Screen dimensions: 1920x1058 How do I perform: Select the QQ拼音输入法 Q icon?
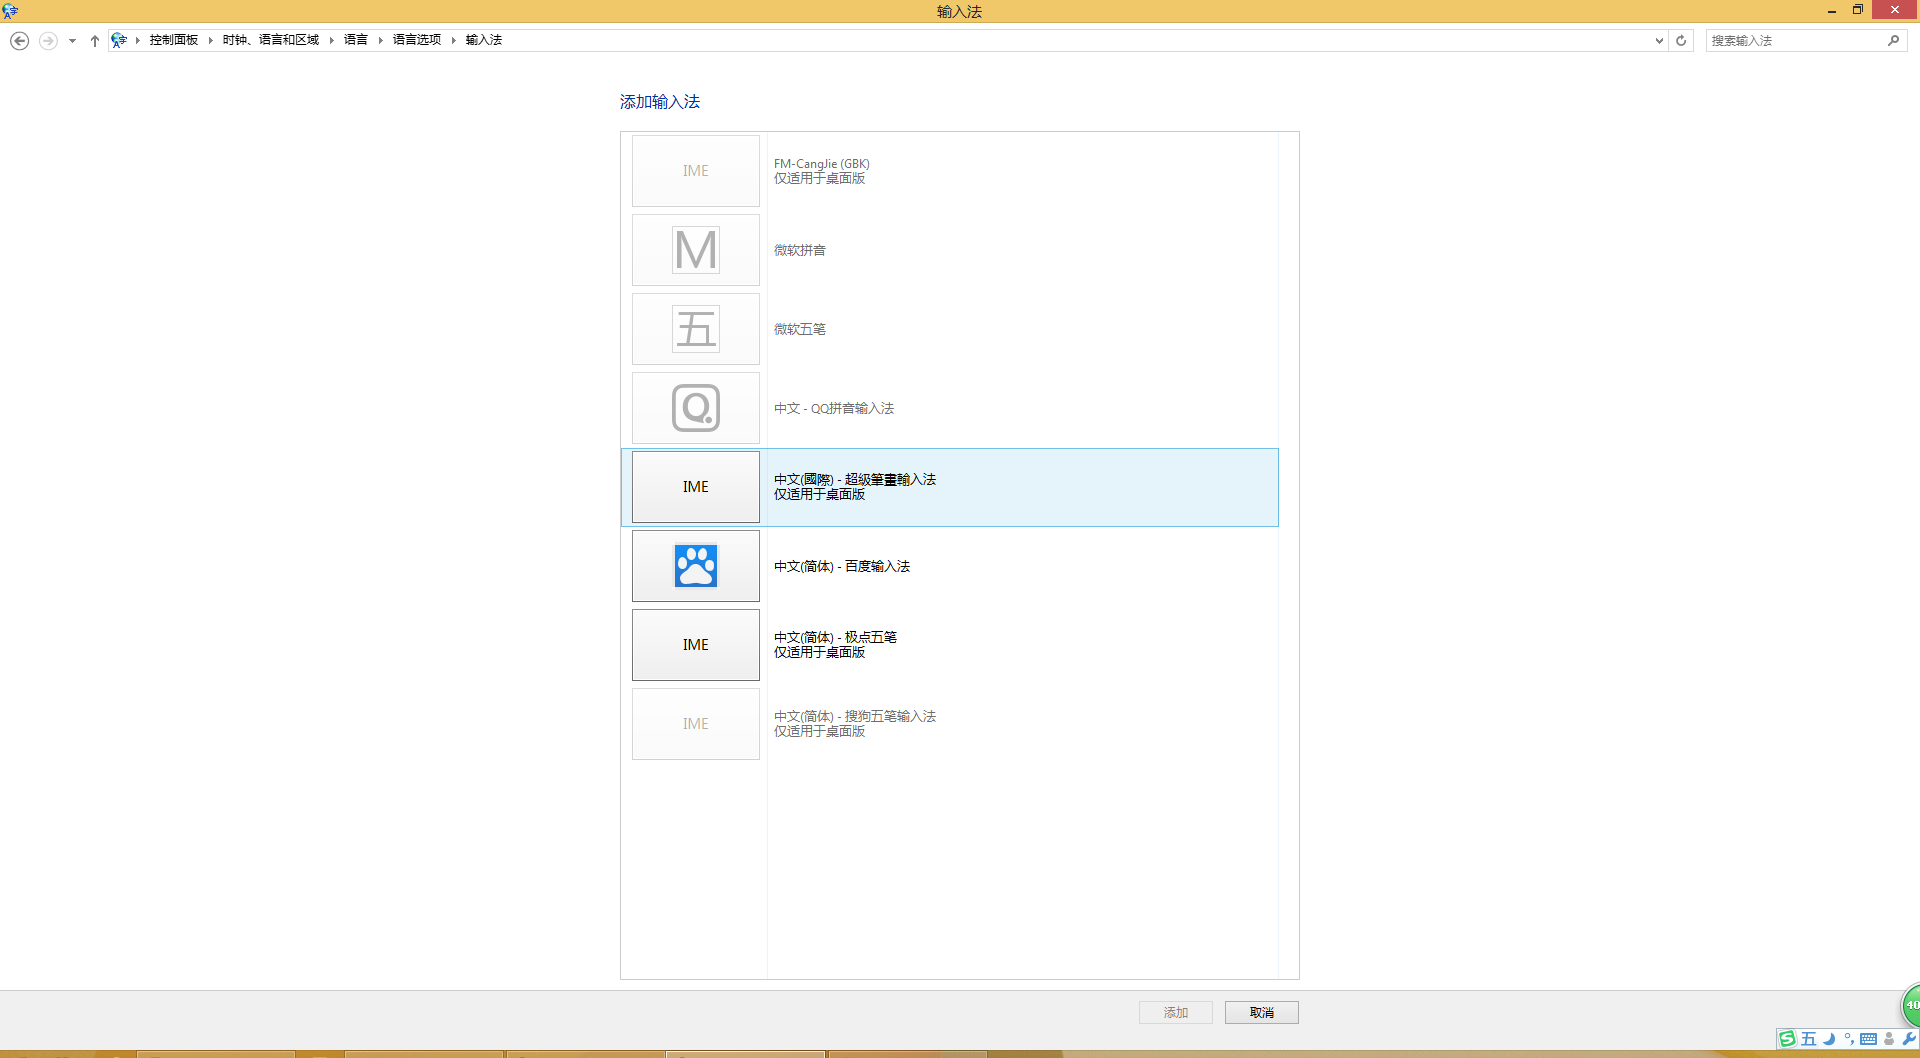tap(696, 408)
